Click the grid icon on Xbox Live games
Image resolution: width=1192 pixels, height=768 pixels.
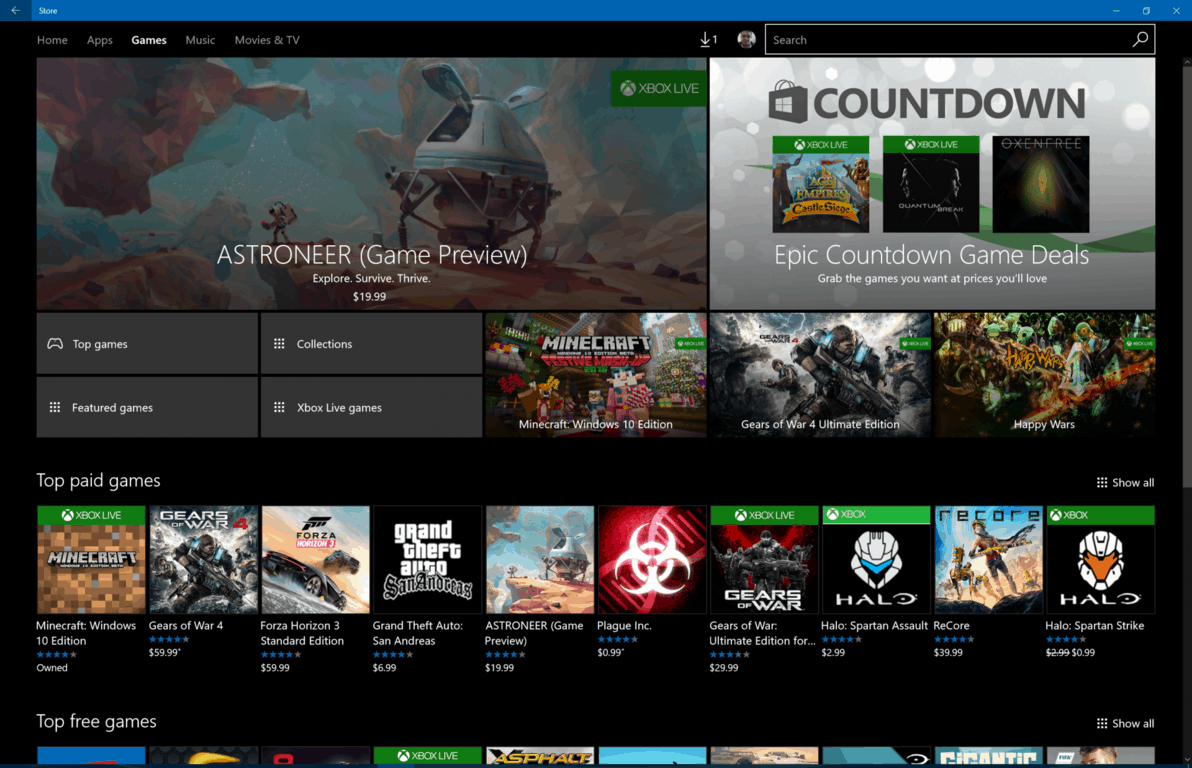tap(279, 407)
